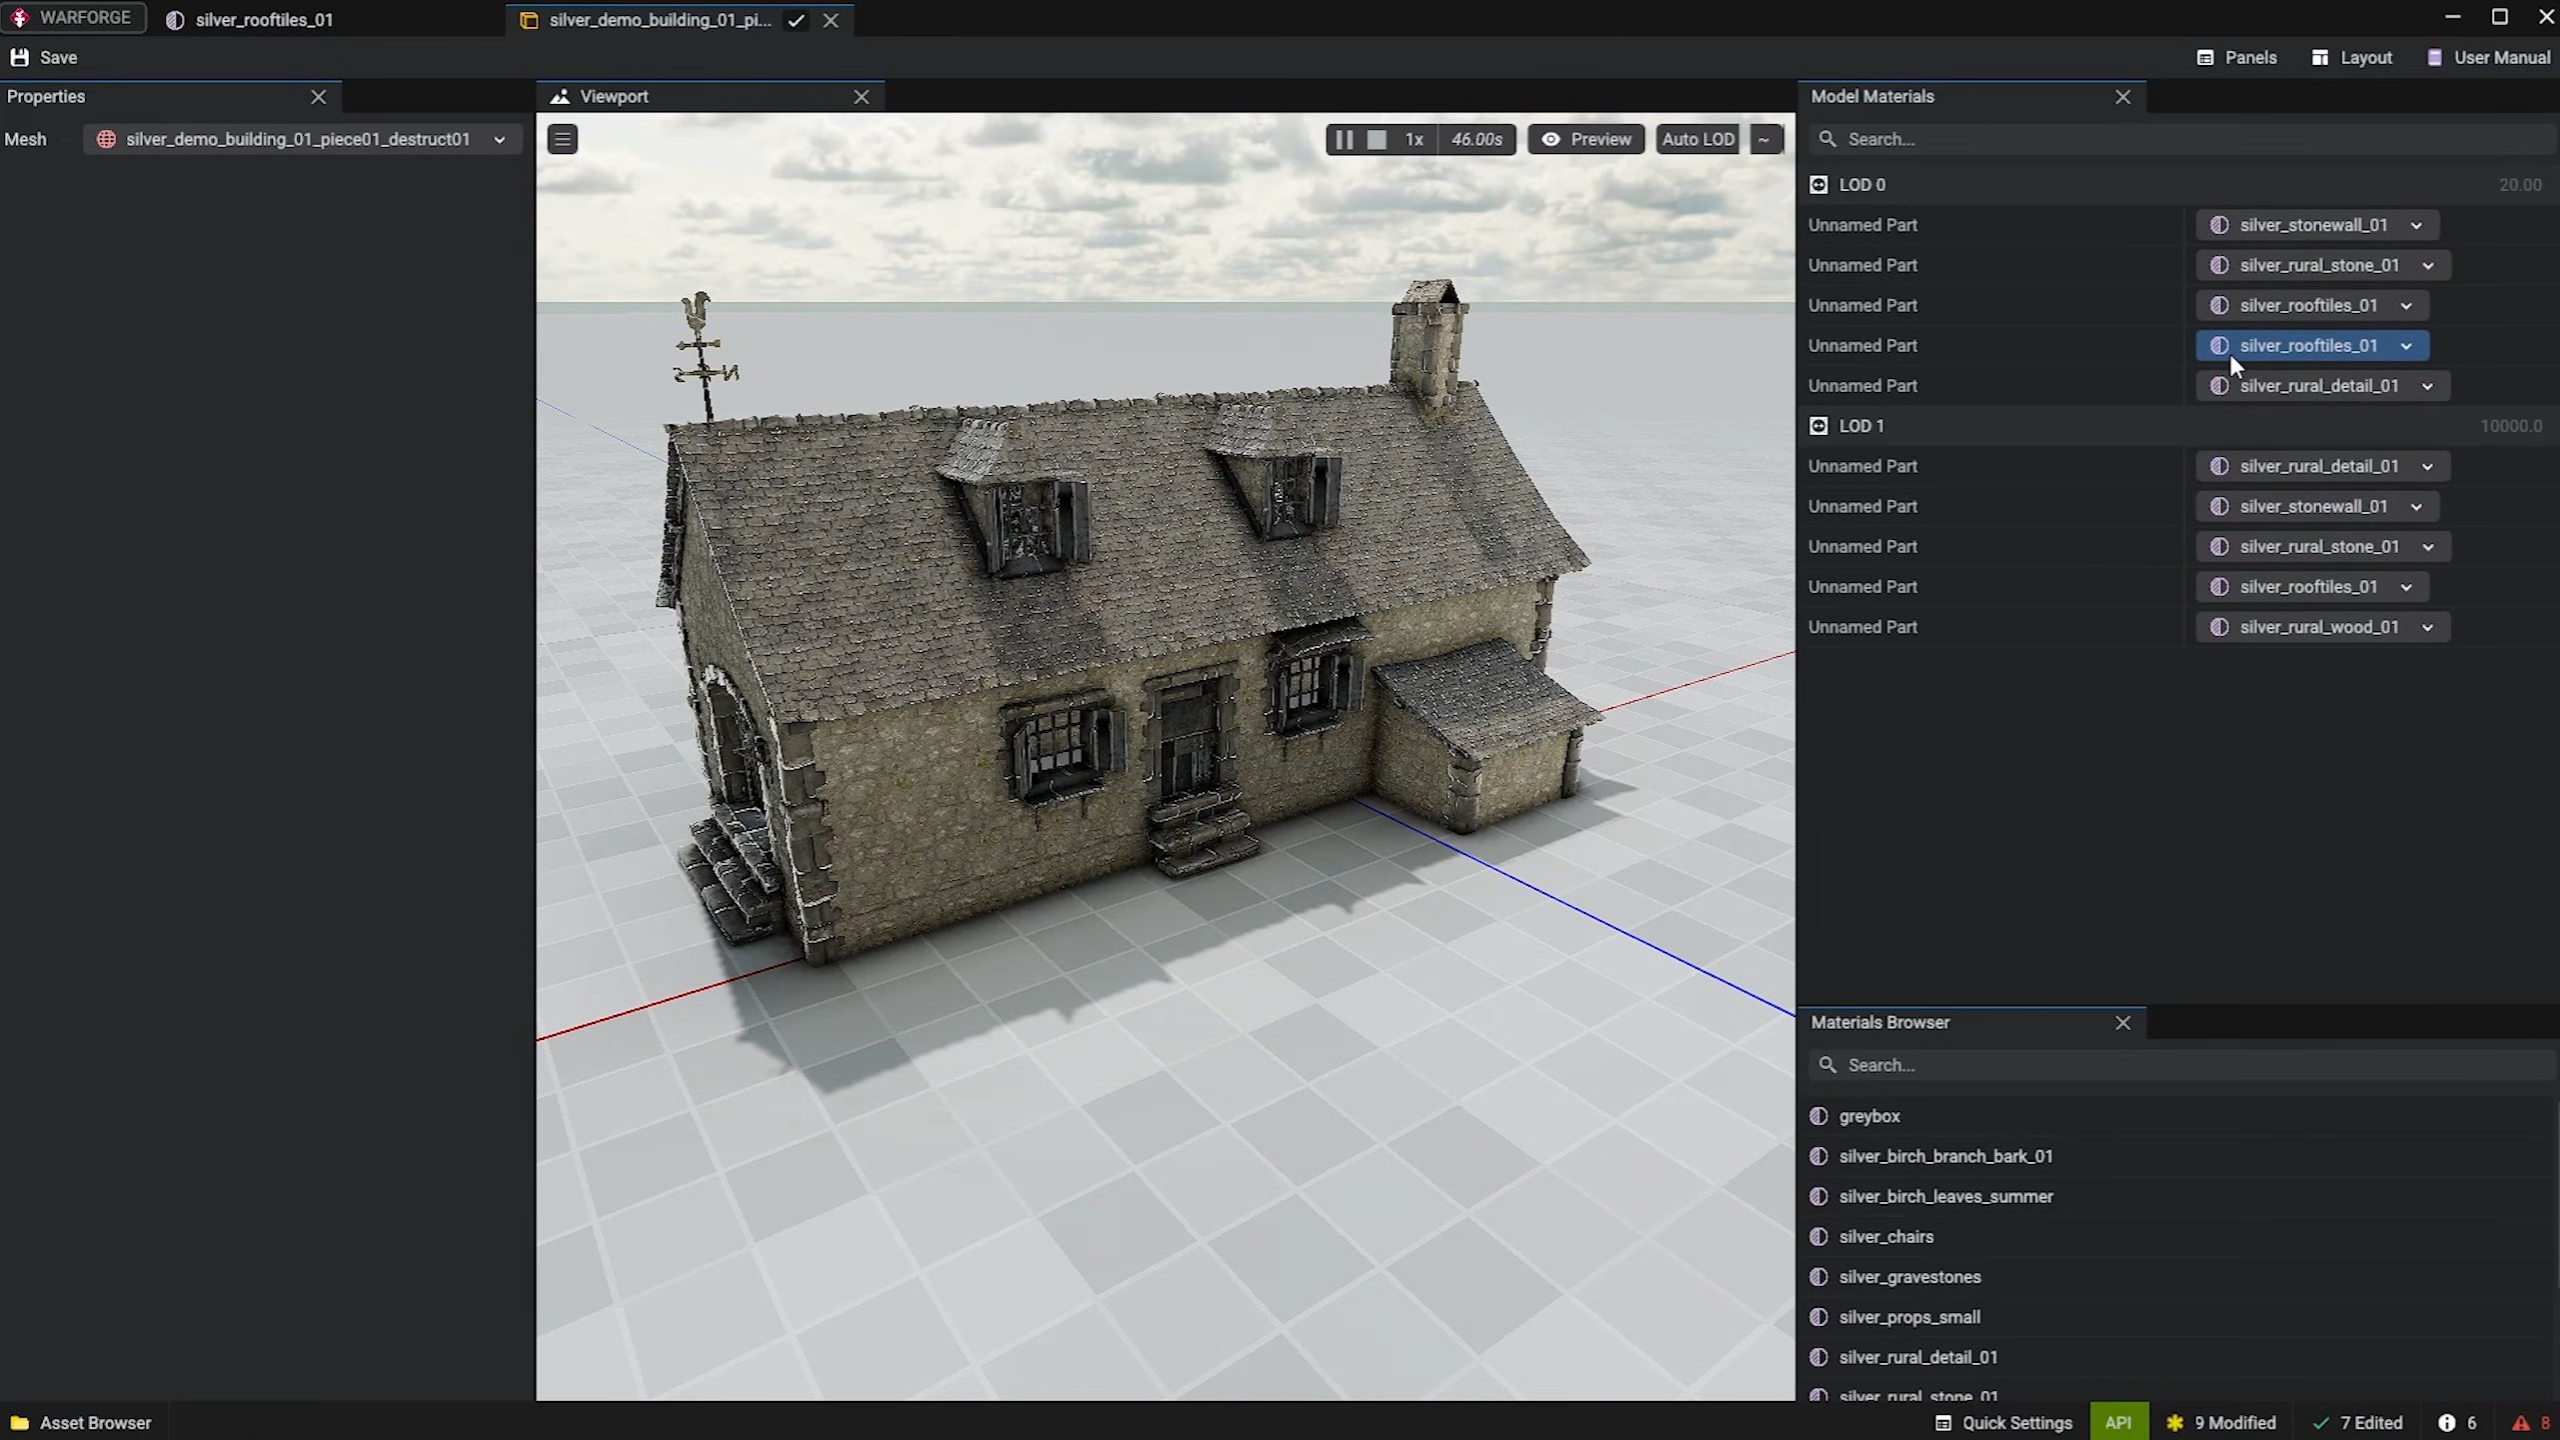Viewport: 2560px width, 1440px height.
Task: Collapse the LOD 1 group
Action: [1819, 426]
